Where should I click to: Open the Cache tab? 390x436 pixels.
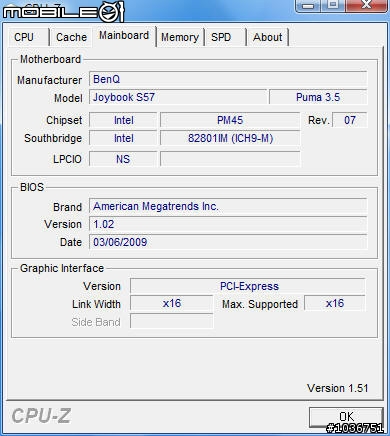tap(71, 37)
